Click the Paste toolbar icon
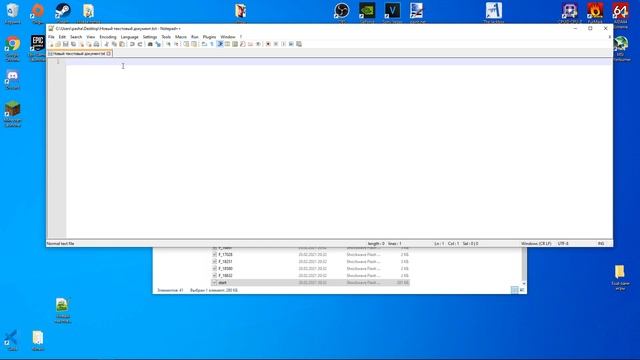Screen dimensions: 640x360 tap(122, 44)
